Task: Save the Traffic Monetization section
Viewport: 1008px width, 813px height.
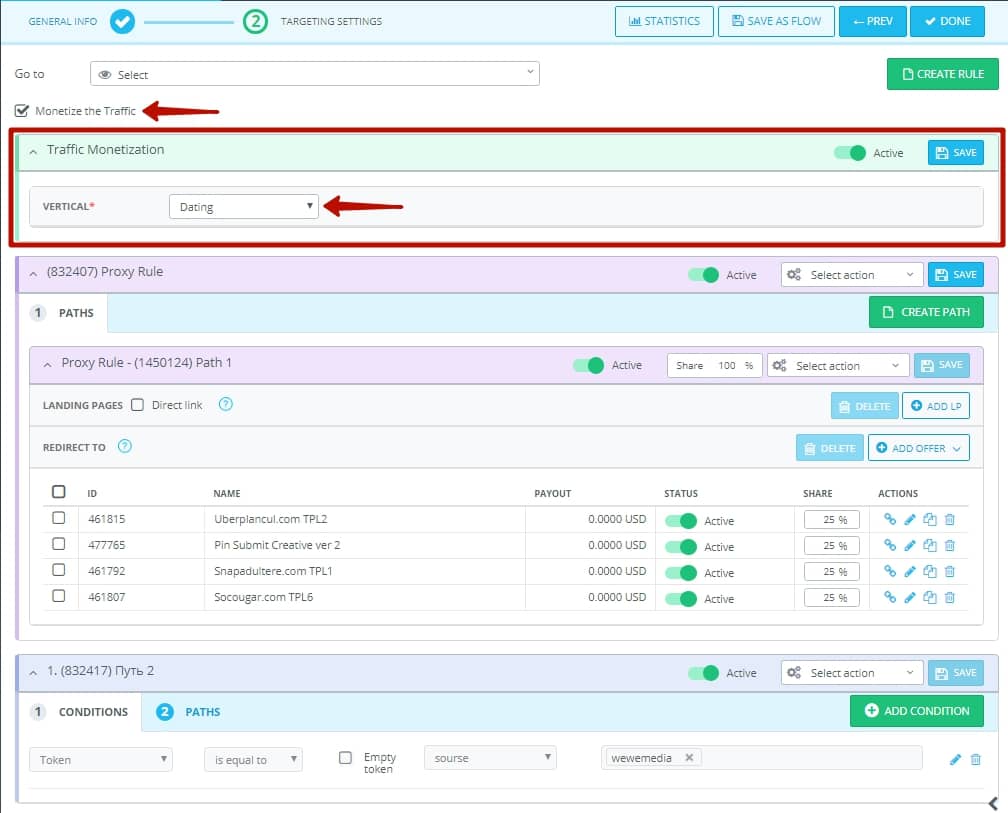Action: [x=956, y=152]
